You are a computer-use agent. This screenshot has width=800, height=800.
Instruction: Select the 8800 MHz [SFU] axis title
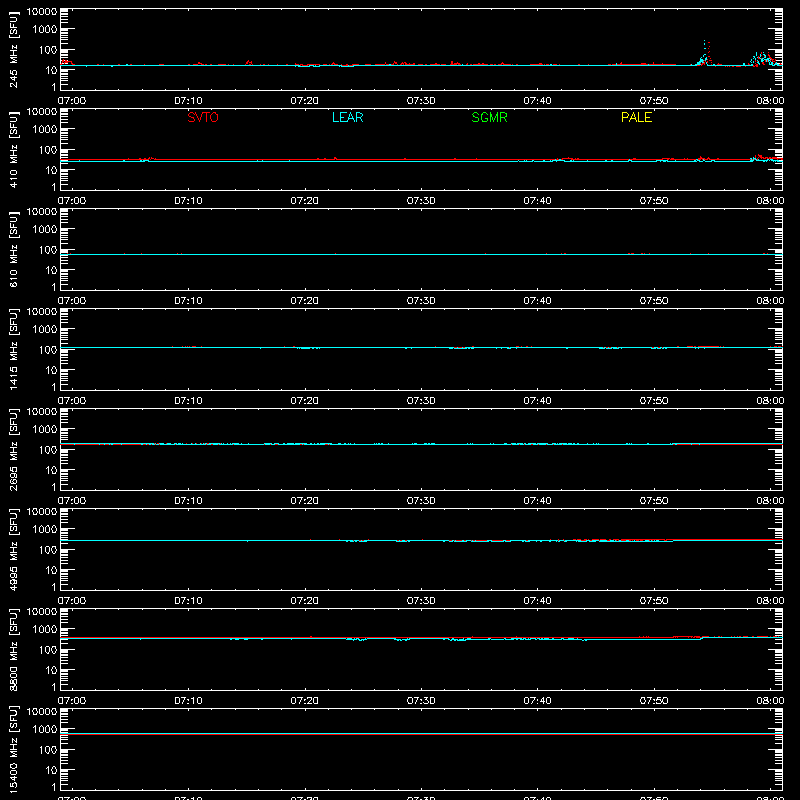click(13, 650)
